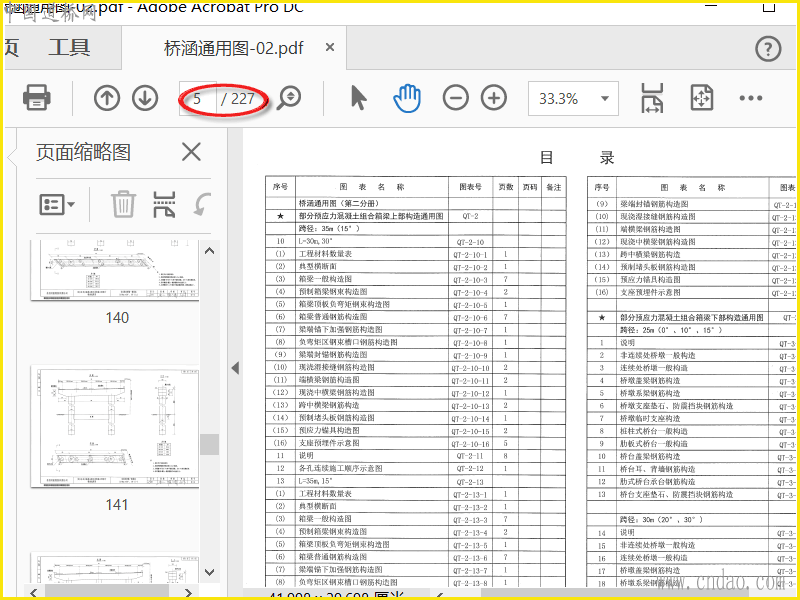
Task: Open the find text magnifier tool
Action: coord(289,97)
